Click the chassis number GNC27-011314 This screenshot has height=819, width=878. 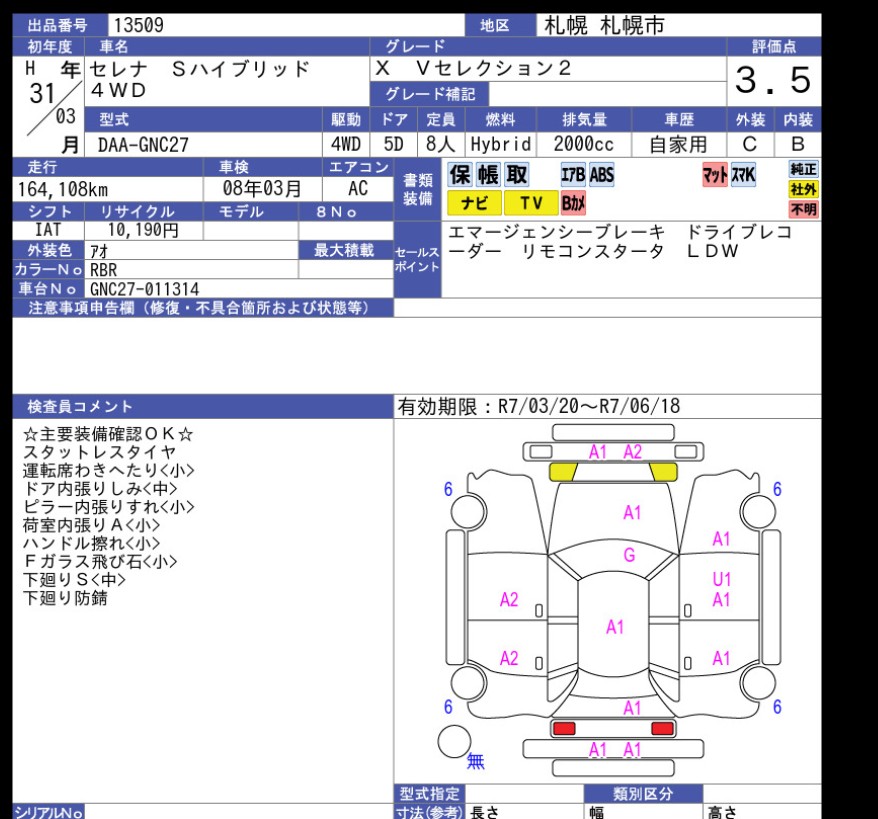(x=144, y=289)
